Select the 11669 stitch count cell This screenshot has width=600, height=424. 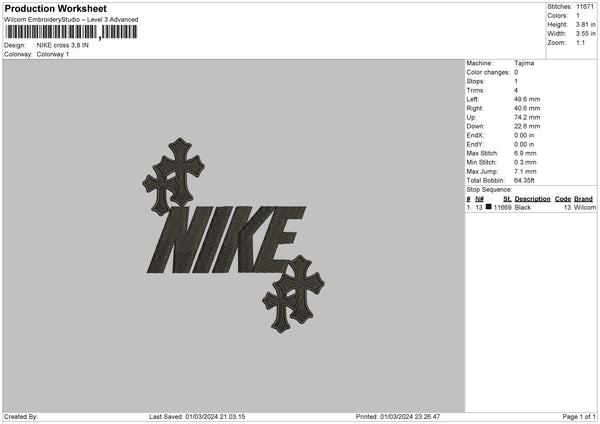pos(502,207)
